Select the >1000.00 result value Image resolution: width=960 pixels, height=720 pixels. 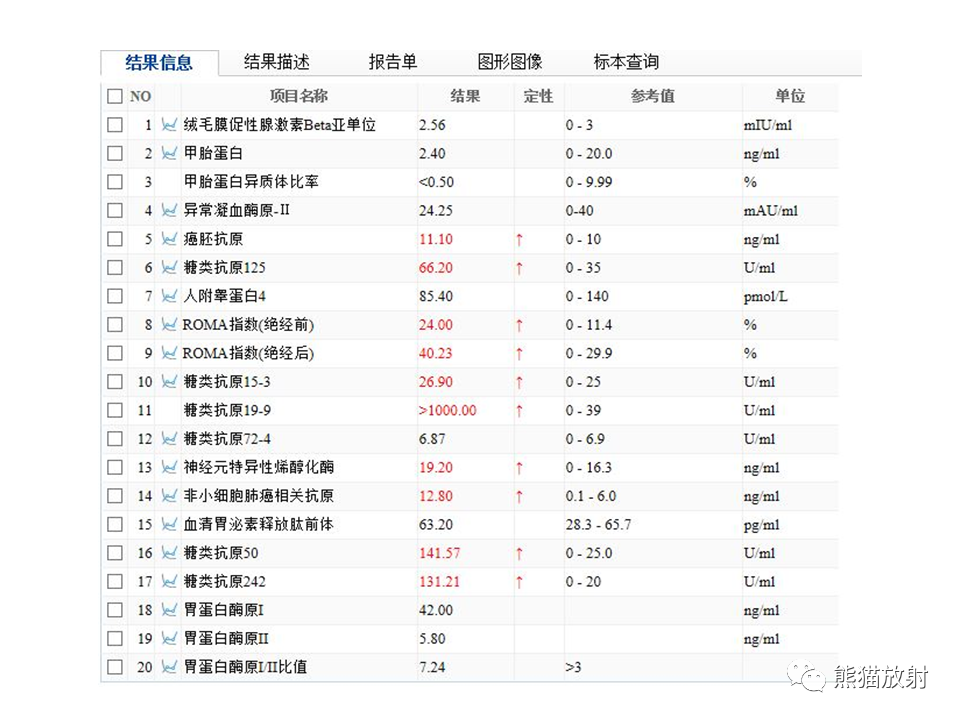pyautogui.click(x=448, y=410)
